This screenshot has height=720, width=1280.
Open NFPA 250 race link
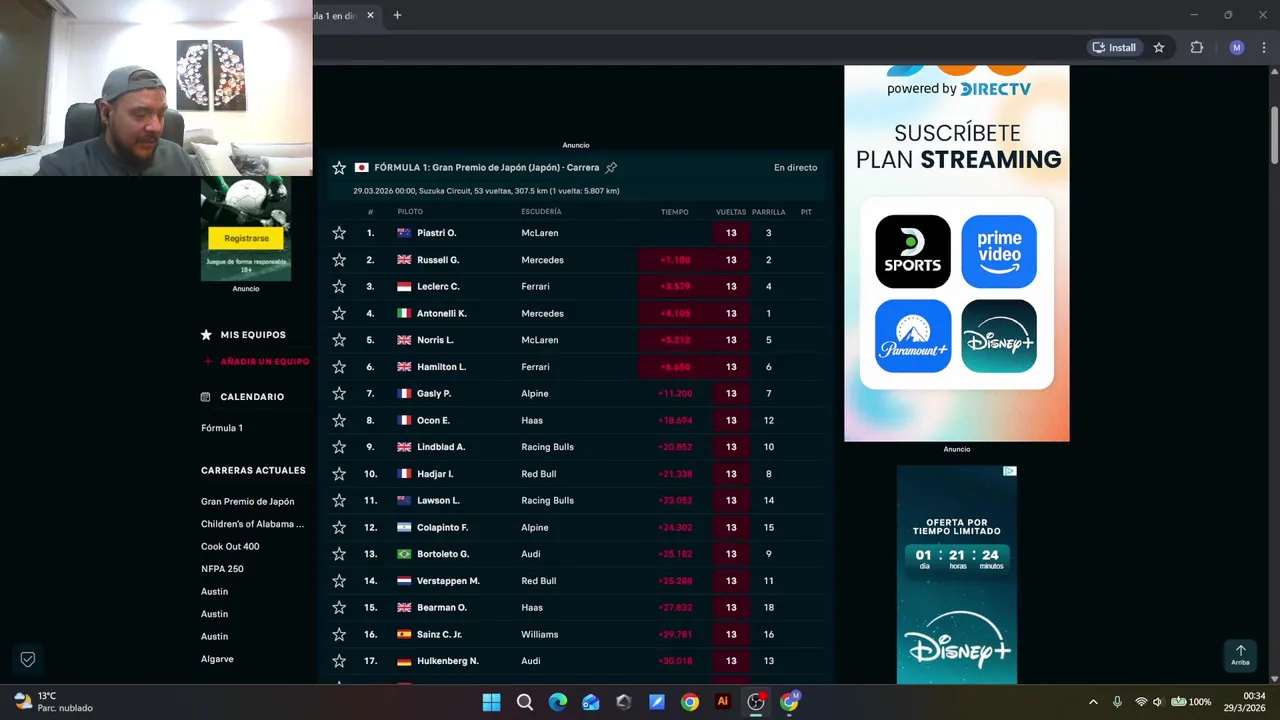222,569
